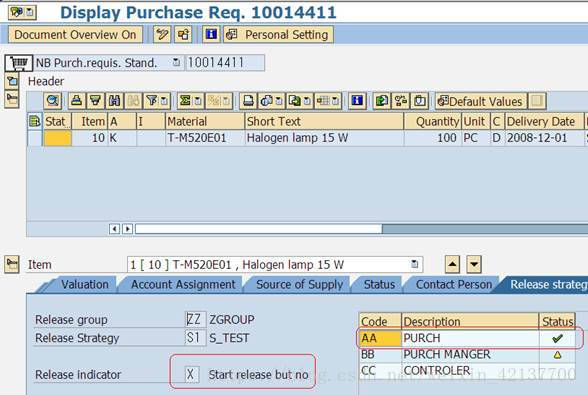Click the requisition number field 10014411
The height and width of the screenshot is (395, 588).
pyautogui.click(x=225, y=62)
